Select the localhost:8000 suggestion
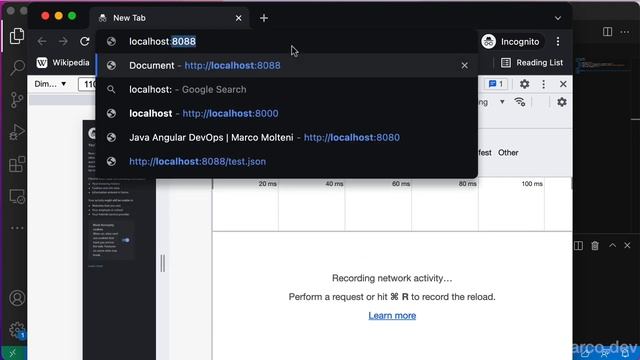 pyautogui.click(x=287, y=113)
